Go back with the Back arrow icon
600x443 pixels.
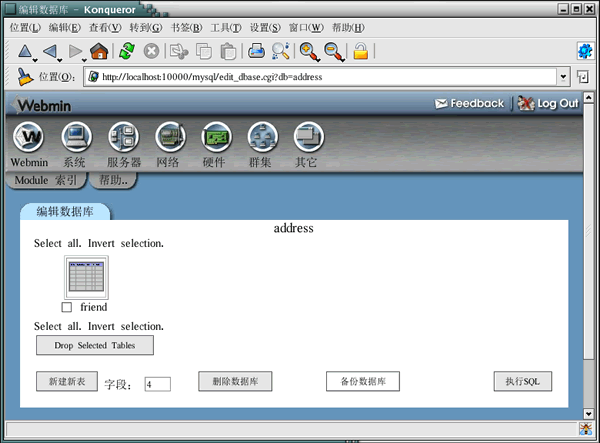(50, 51)
